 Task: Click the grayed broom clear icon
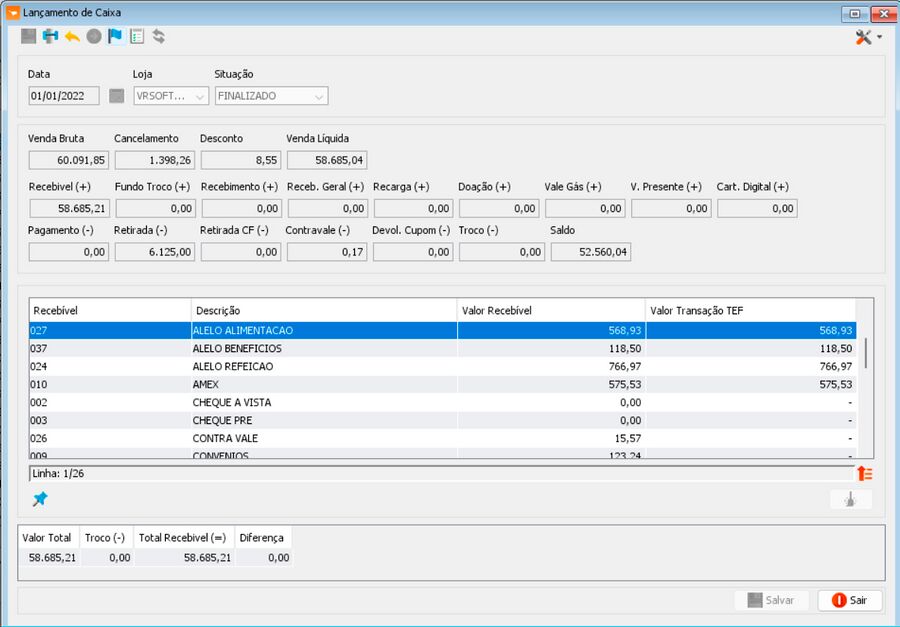pyautogui.click(x=851, y=500)
